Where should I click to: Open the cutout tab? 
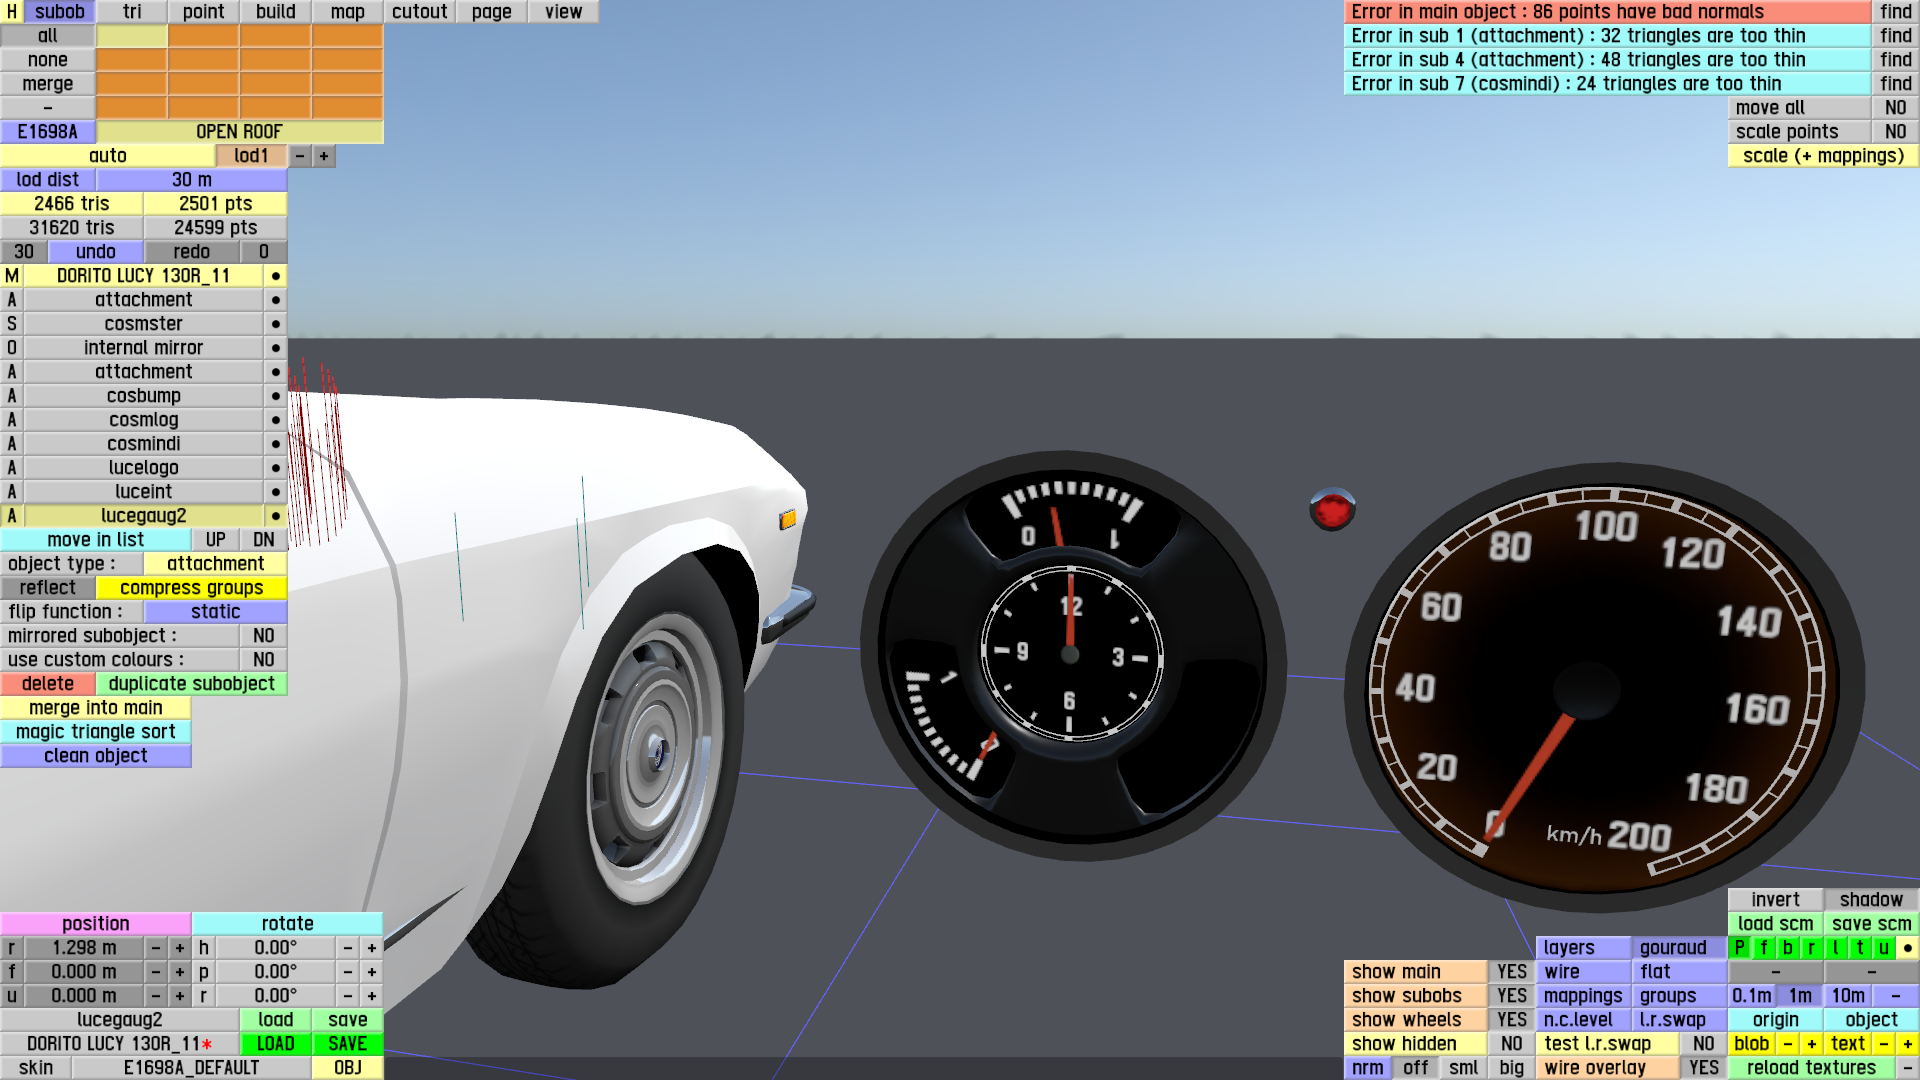click(x=419, y=12)
